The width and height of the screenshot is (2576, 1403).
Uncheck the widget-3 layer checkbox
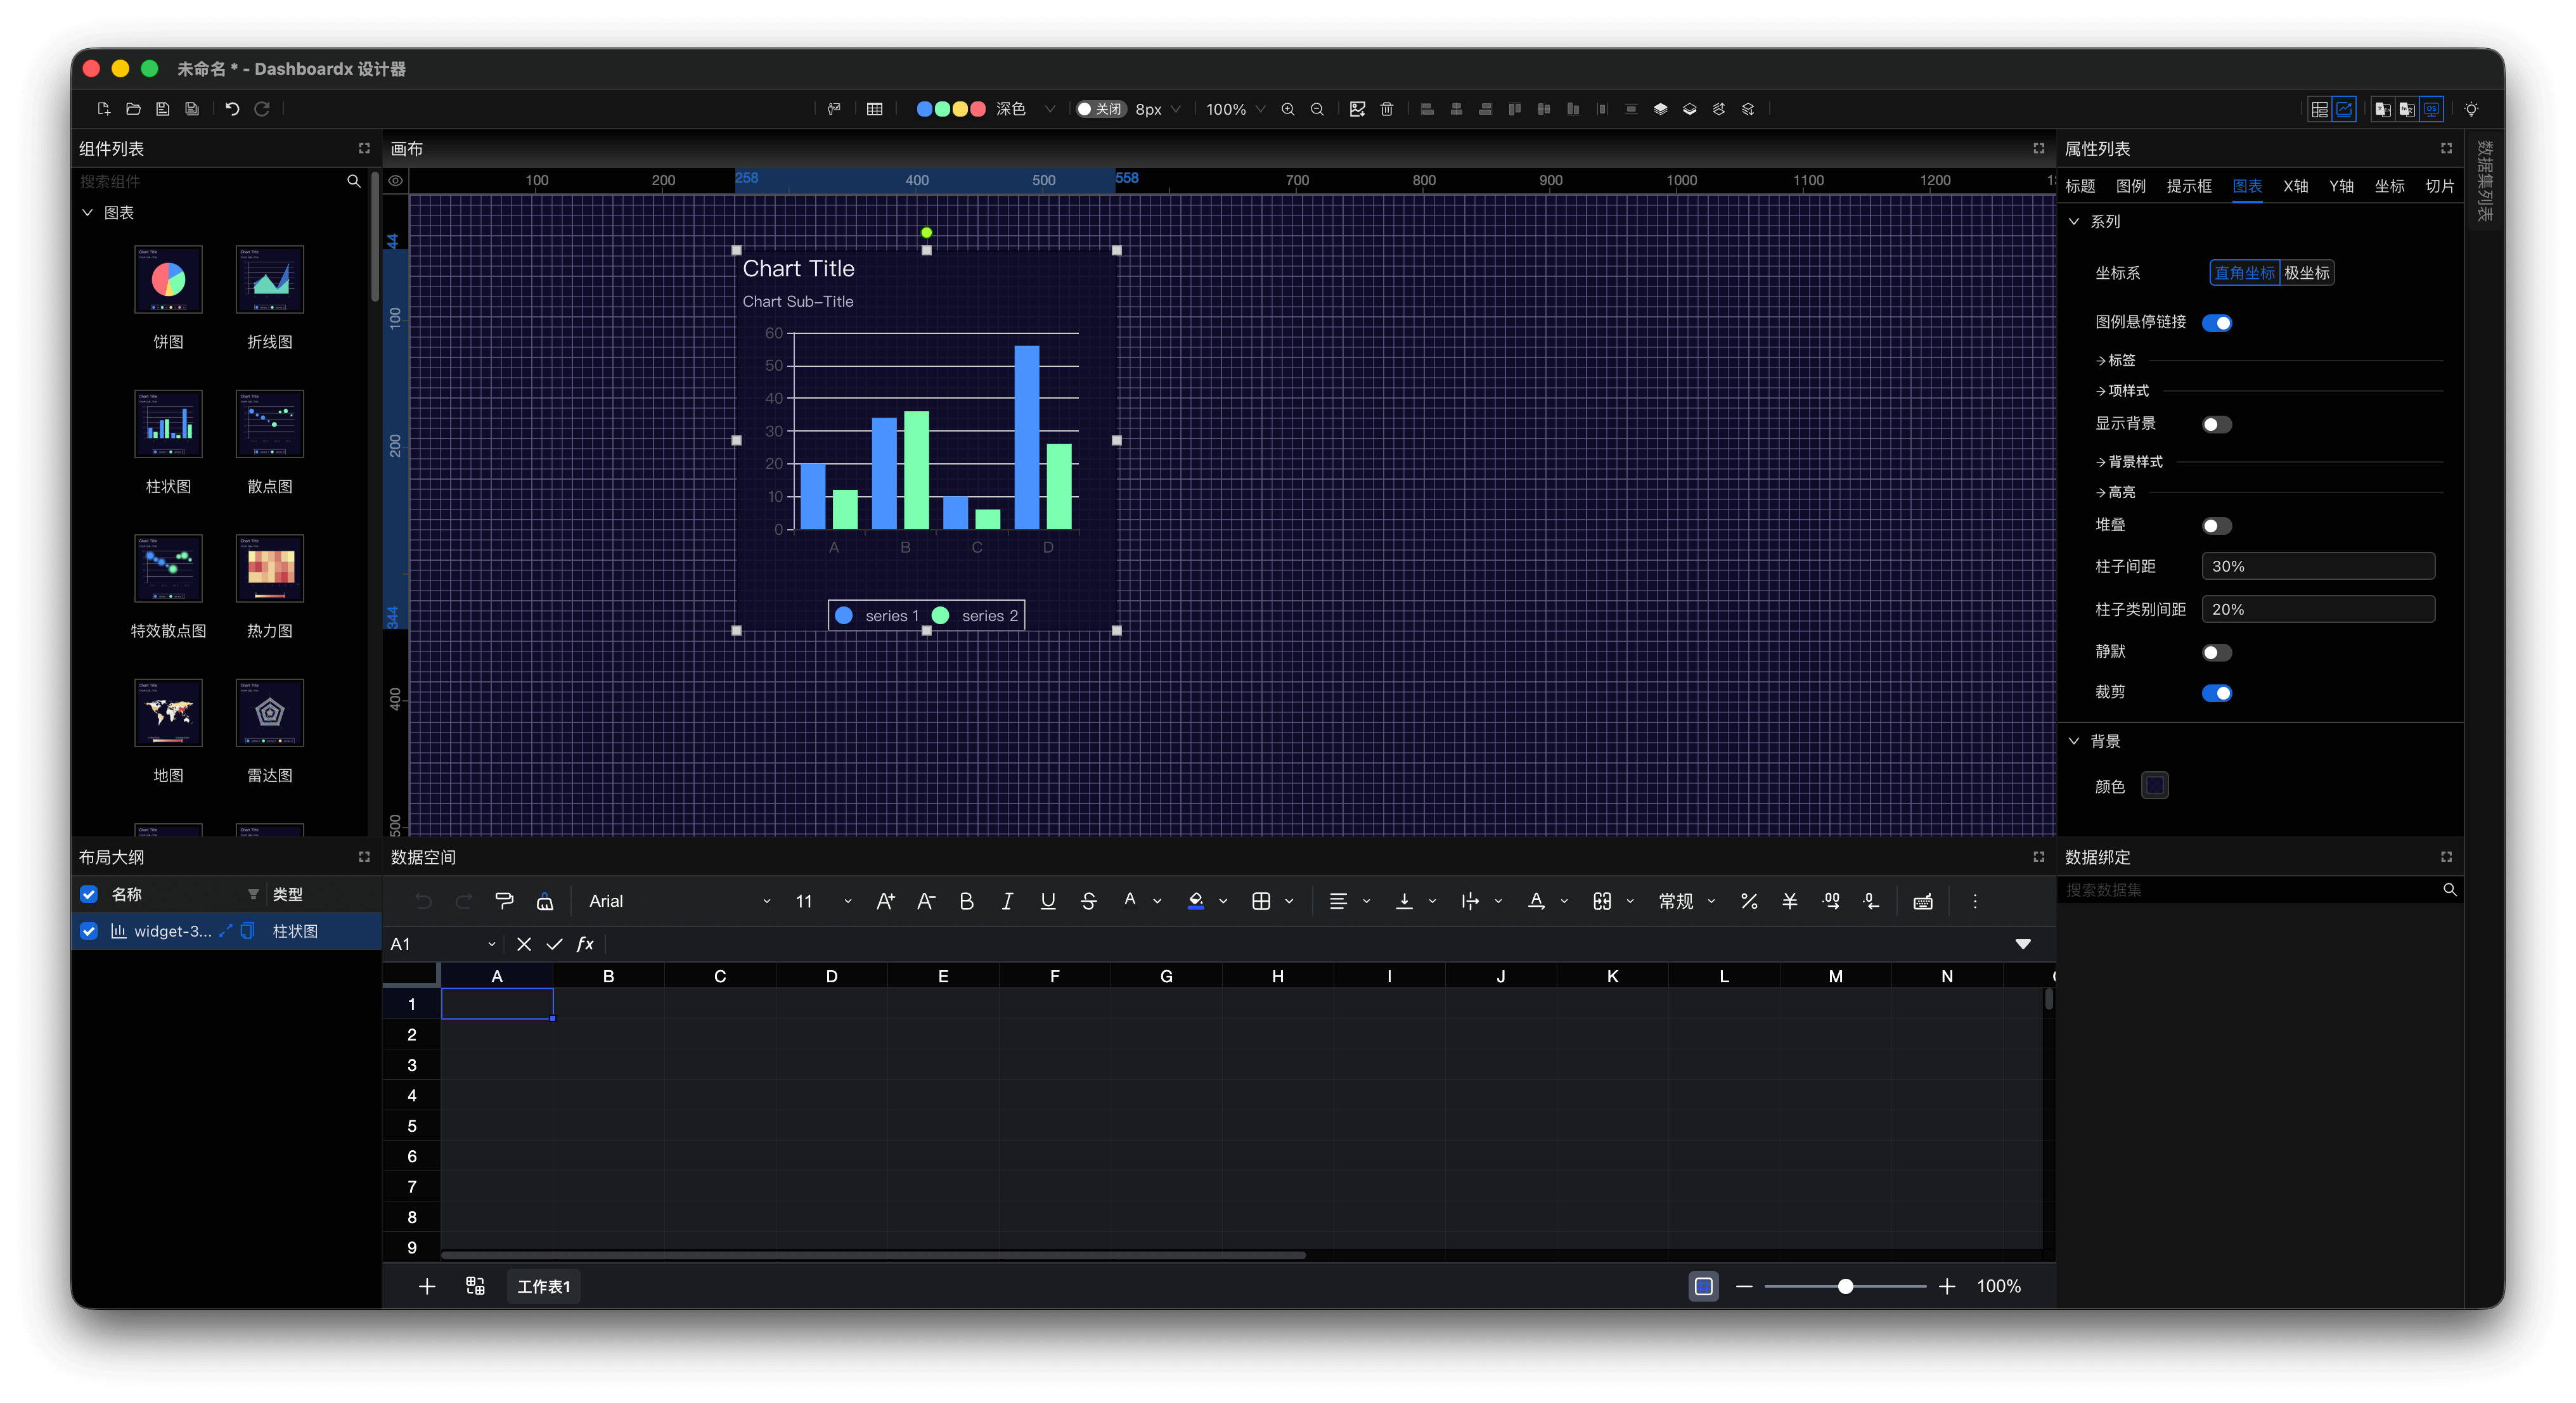(89, 931)
